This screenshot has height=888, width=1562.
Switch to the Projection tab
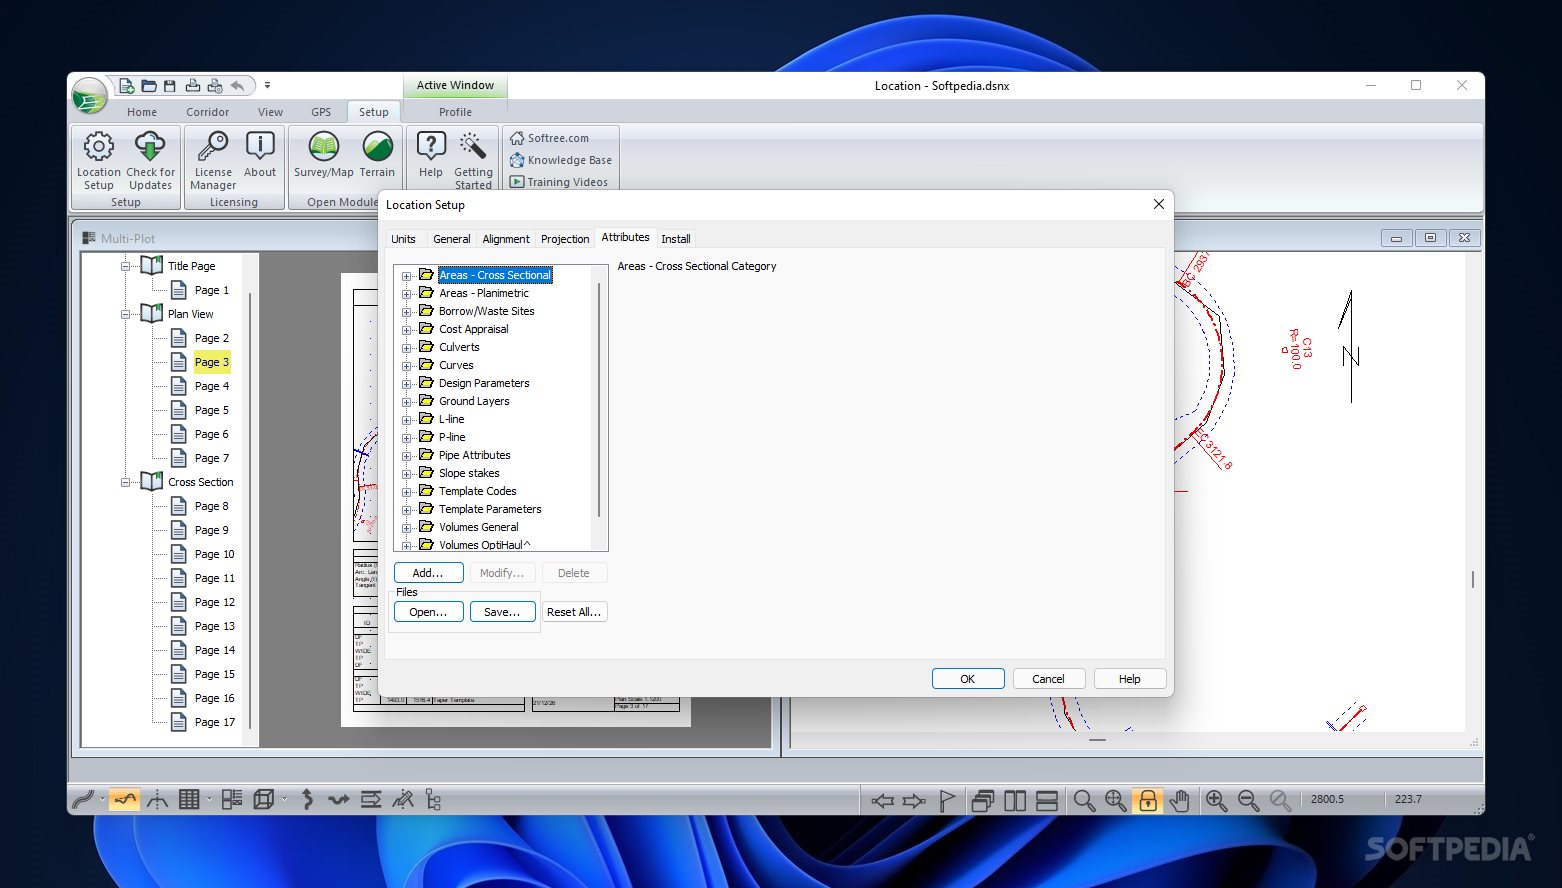[565, 239]
